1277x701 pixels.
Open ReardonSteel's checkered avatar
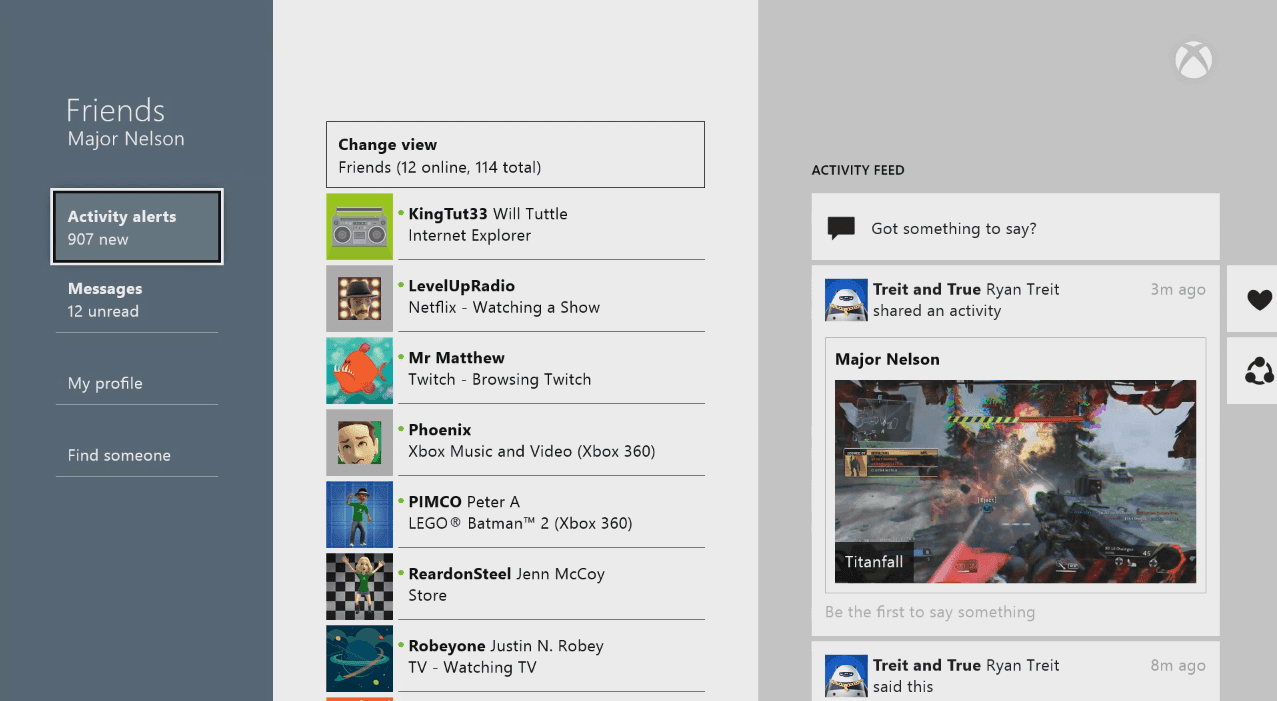click(x=359, y=586)
